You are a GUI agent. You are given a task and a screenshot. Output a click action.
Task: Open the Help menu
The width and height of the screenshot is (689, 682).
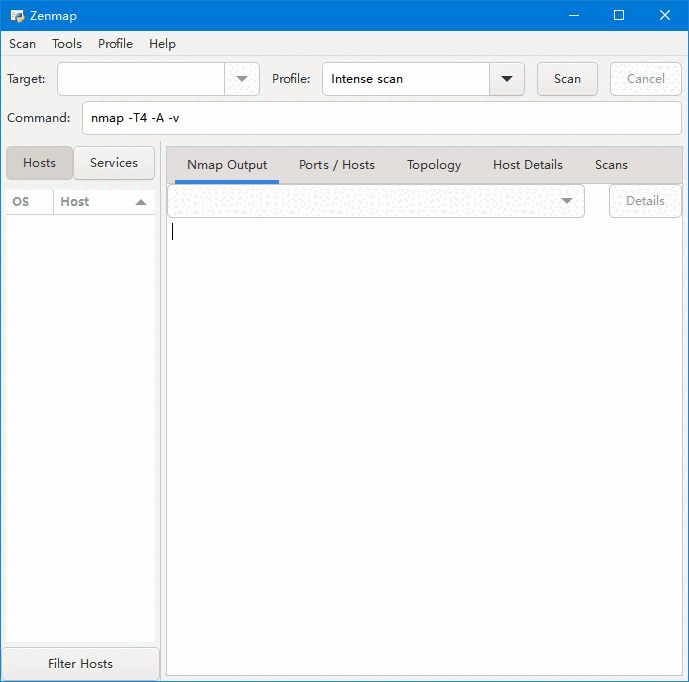click(x=162, y=44)
